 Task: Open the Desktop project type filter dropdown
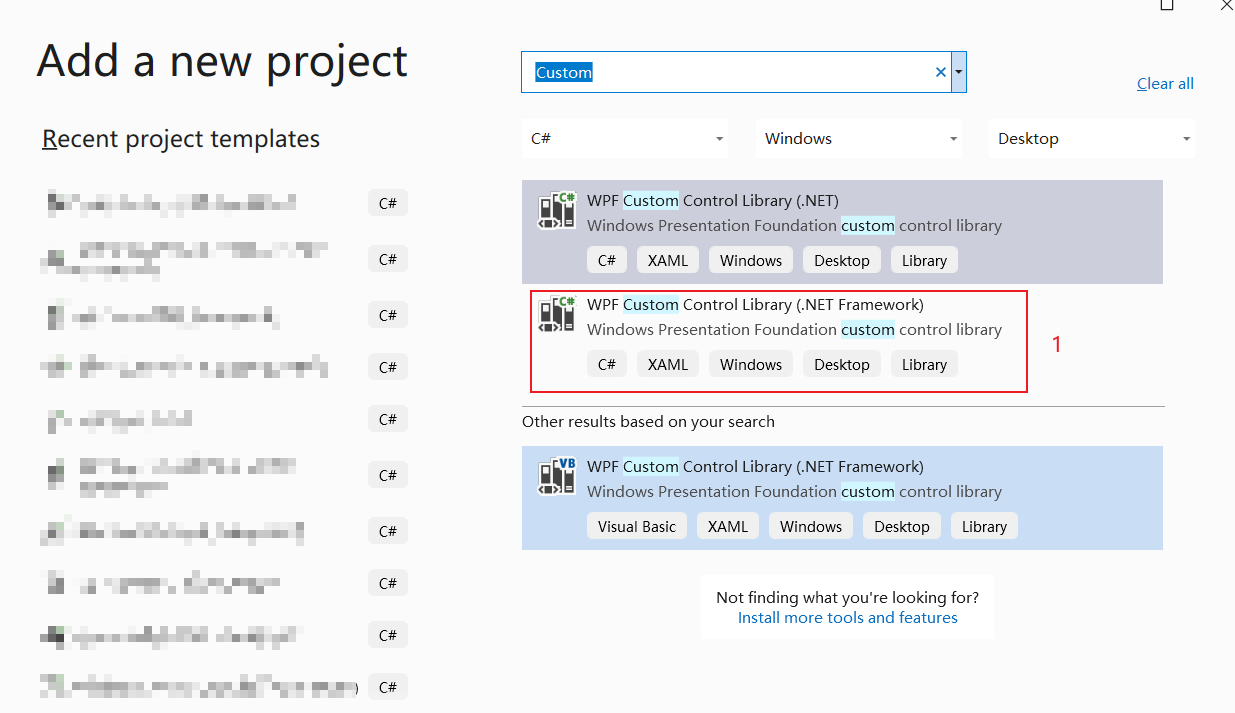[1091, 139]
